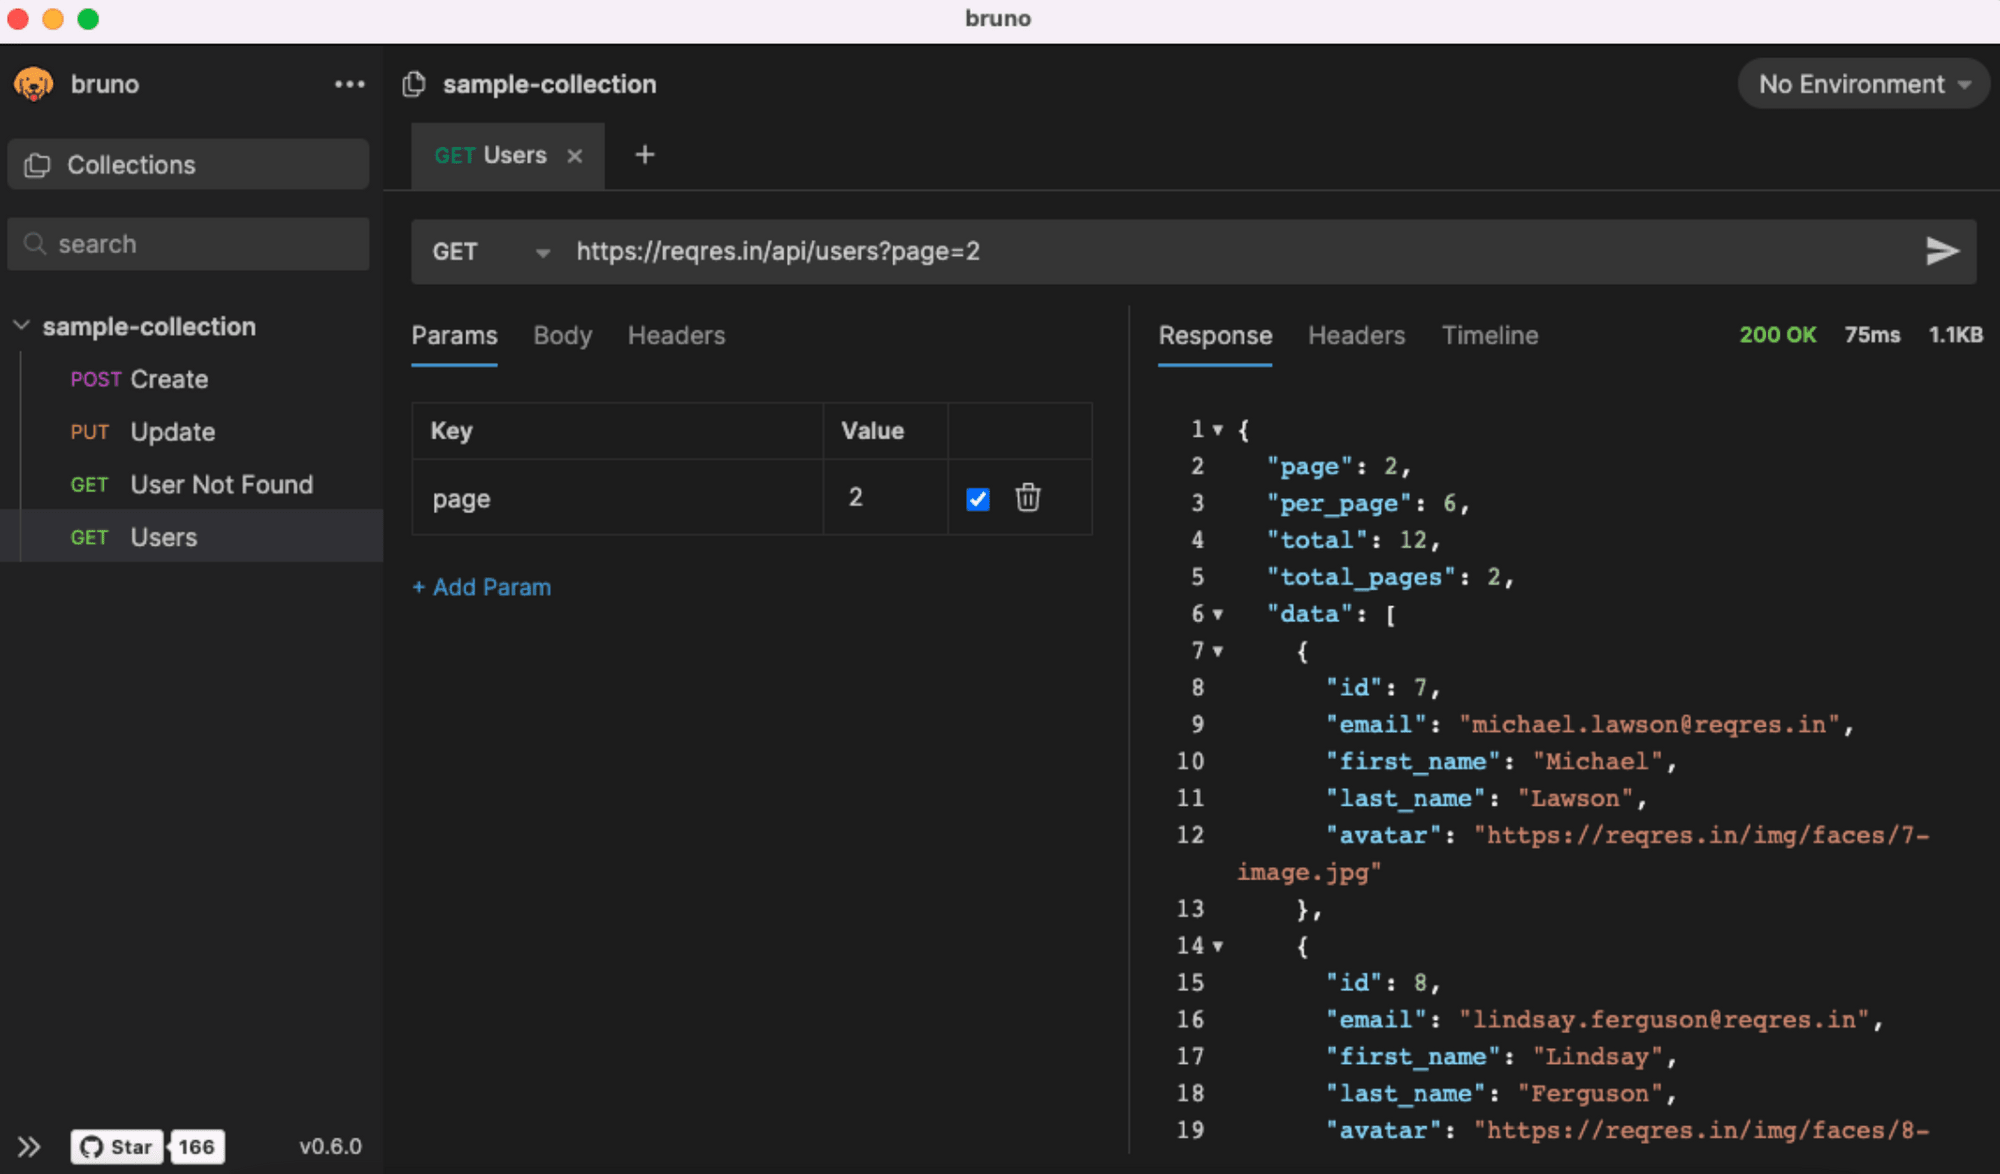Image resolution: width=2000 pixels, height=1174 pixels.
Task: Collapse sidebar with double-chevron icon
Action: [x=29, y=1146]
